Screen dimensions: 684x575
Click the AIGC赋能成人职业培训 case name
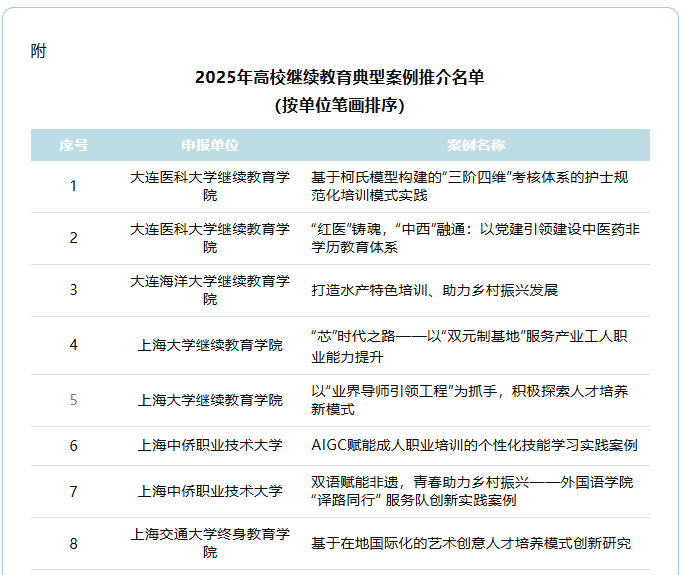point(474,445)
